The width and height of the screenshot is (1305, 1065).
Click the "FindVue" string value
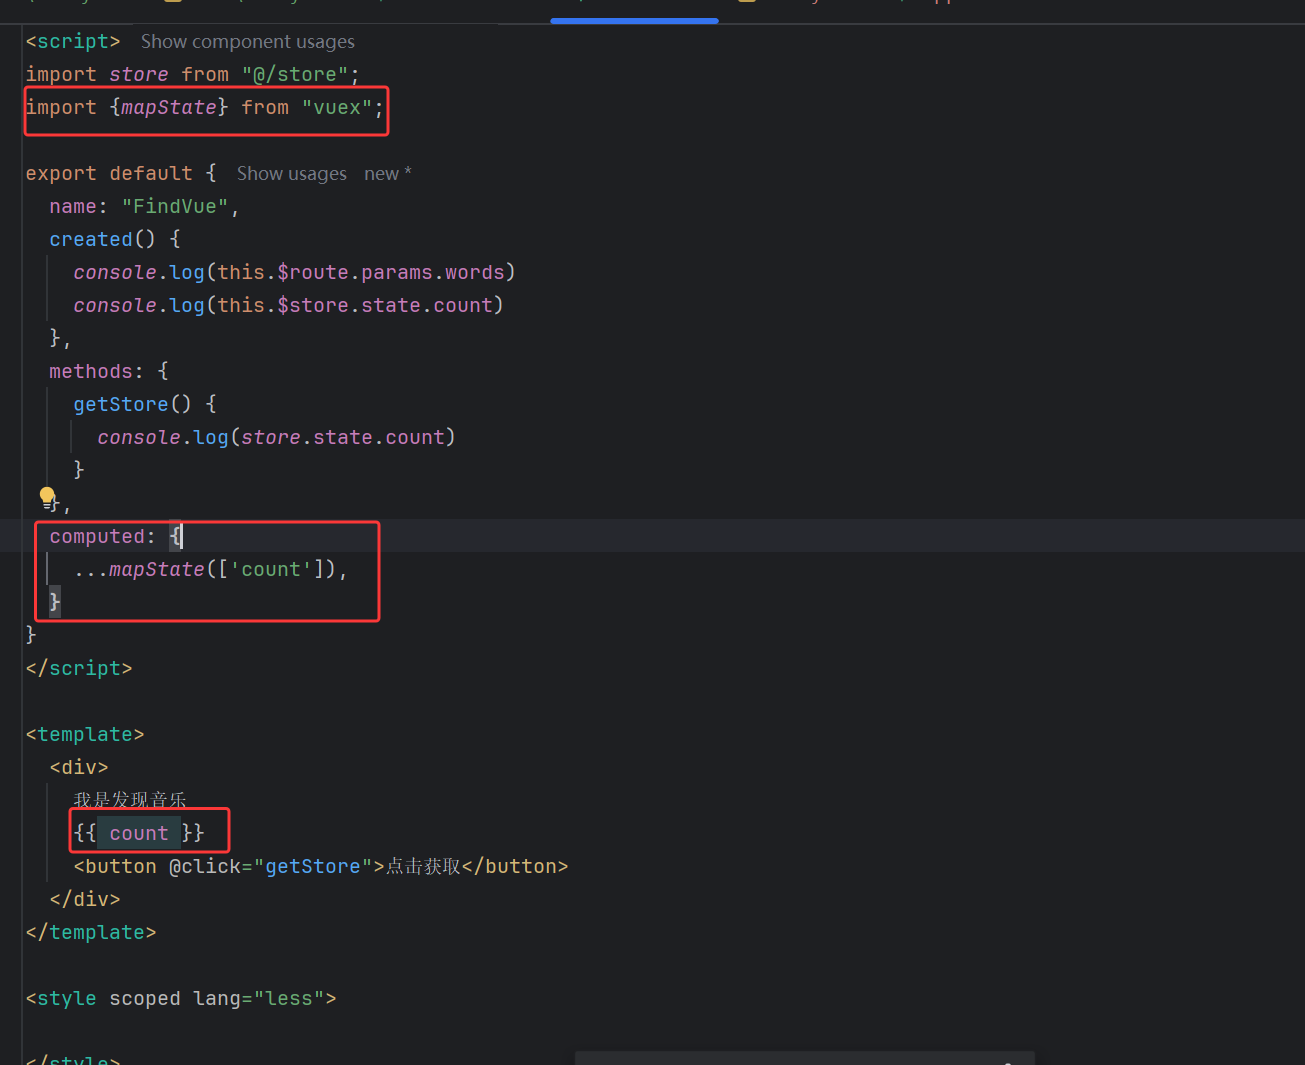(x=175, y=207)
